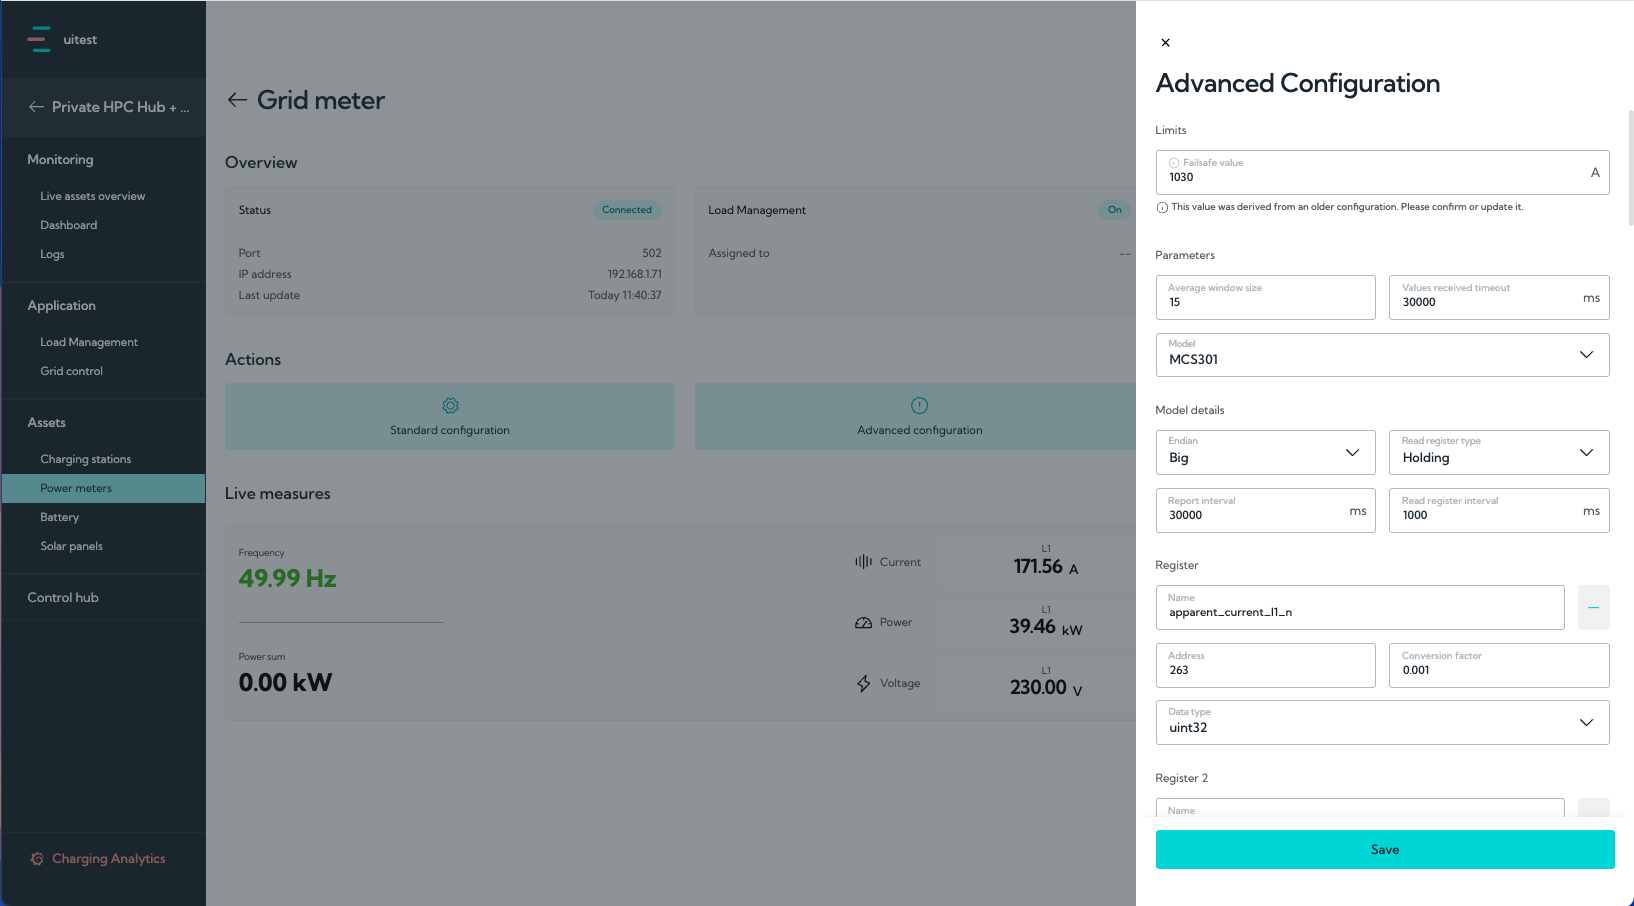Click the Standard configuration action card
The height and width of the screenshot is (906, 1634).
tap(450, 416)
